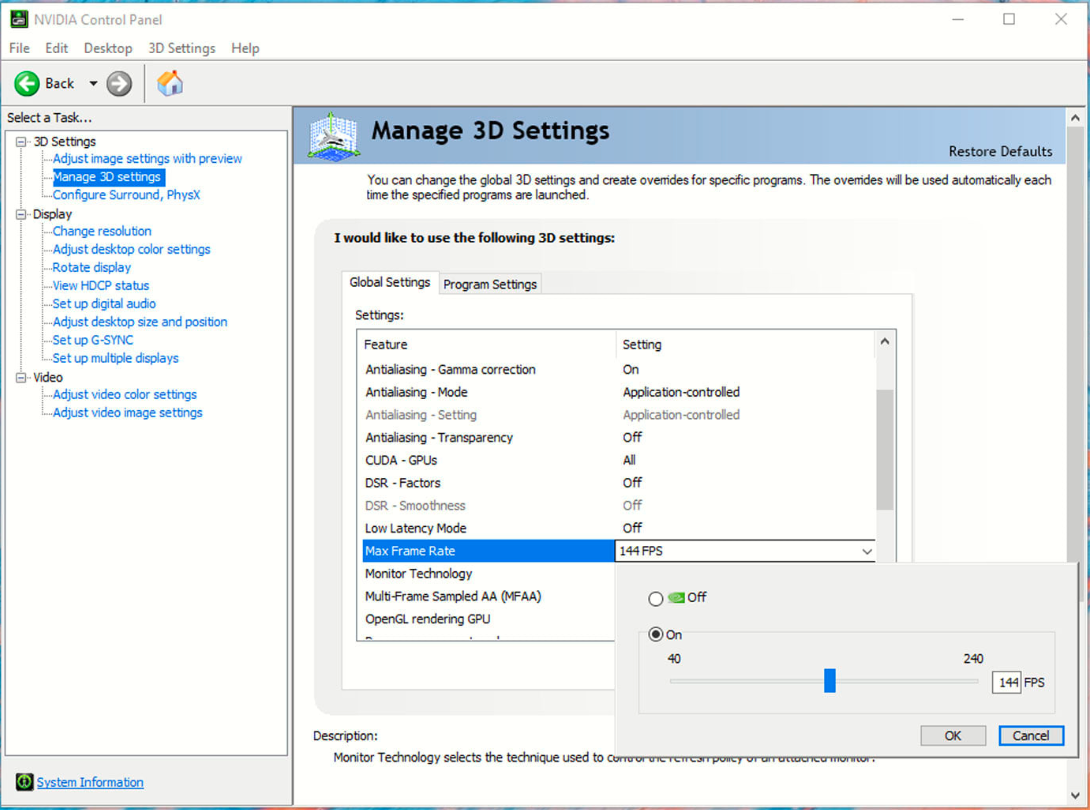Select the Monitor Technology row
The width and height of the screenshot is (1090, 810).
point(488,574)
